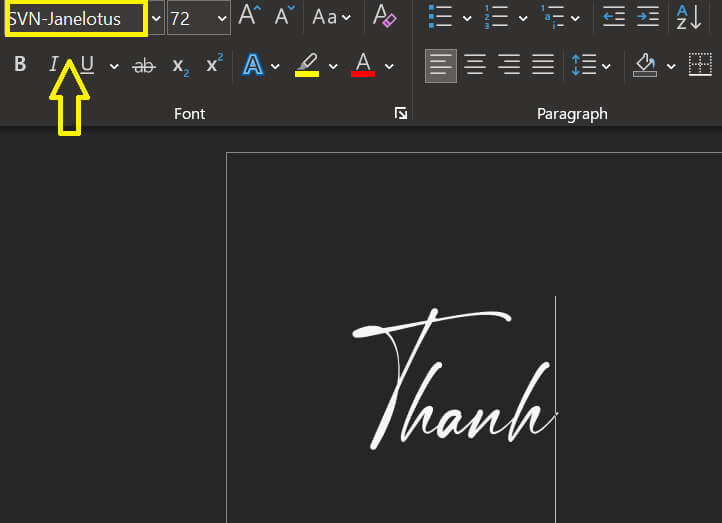Toggle Bold formatting
This screenshot has height=523, width=722.
[x=20, y=66]
